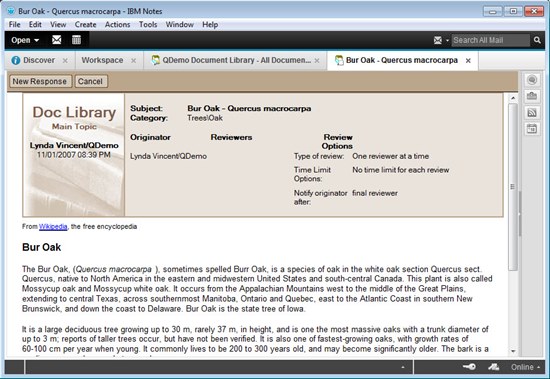Image resolution: width=550 pixels, height=379 pixels.
Task: Close the Bur Oak tab
Action: 468,61
